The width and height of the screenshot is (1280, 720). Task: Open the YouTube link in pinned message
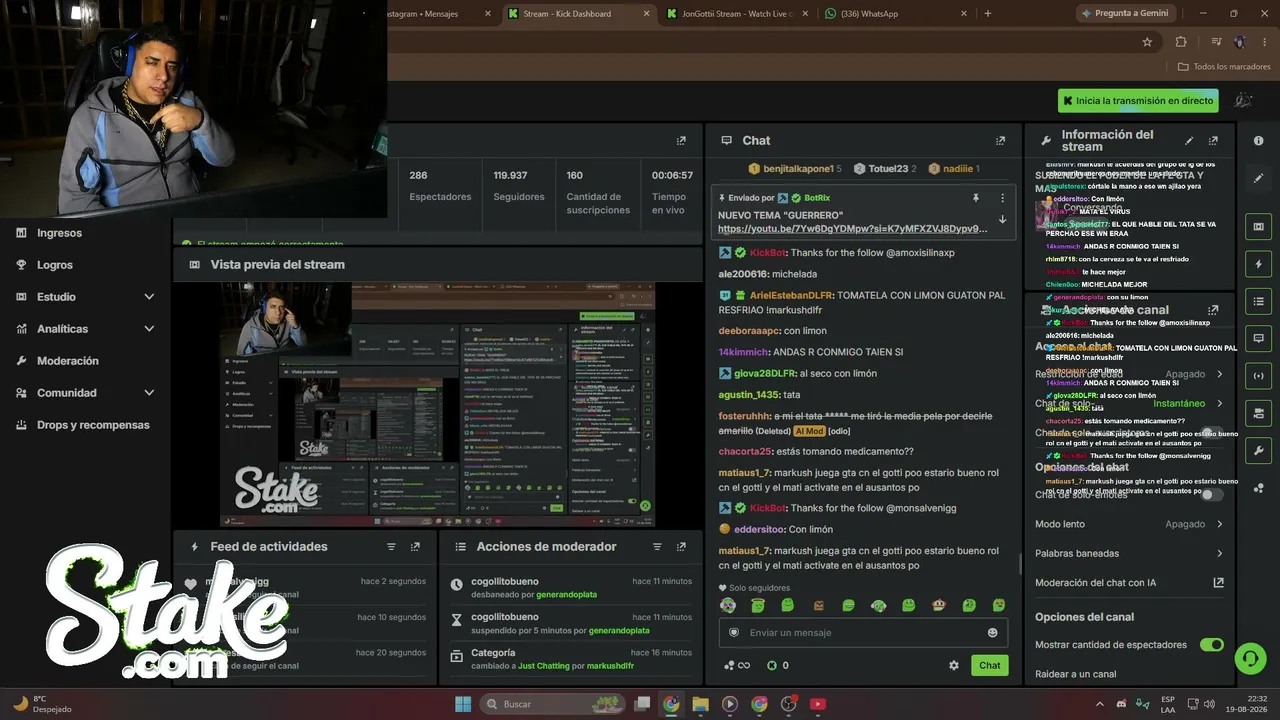tap(852, 229)
